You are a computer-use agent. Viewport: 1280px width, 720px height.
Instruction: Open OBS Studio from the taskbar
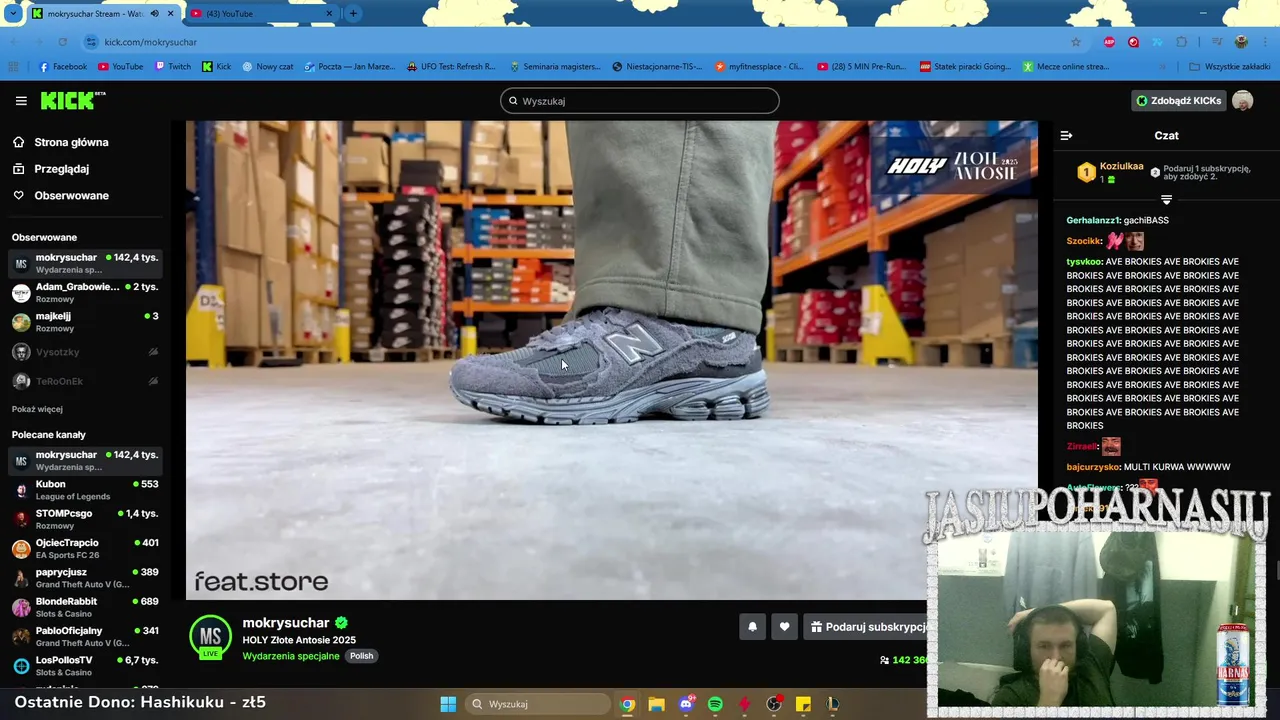pyautogui.click(x=774, y=704)
